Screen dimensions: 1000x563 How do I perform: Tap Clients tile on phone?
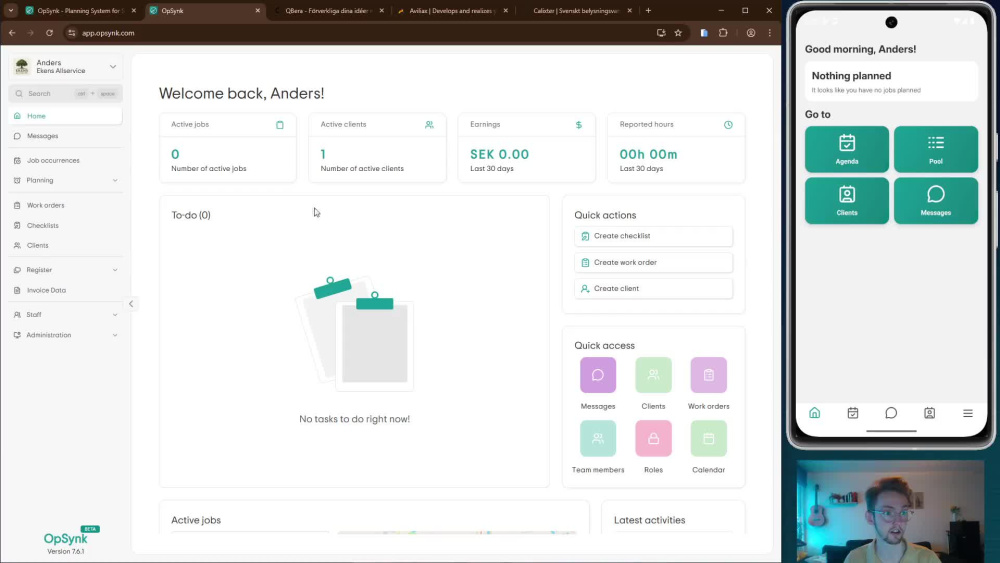tap(846, 201)
